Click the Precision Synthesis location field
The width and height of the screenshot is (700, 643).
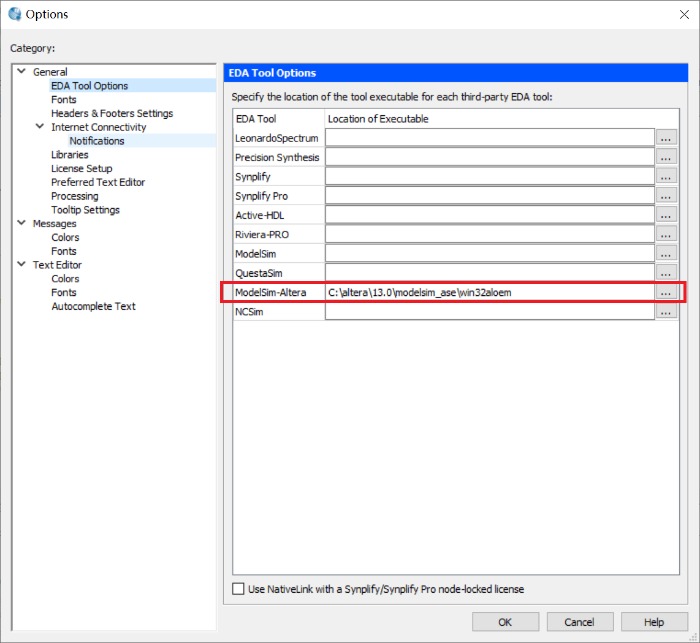pos(490,157)
